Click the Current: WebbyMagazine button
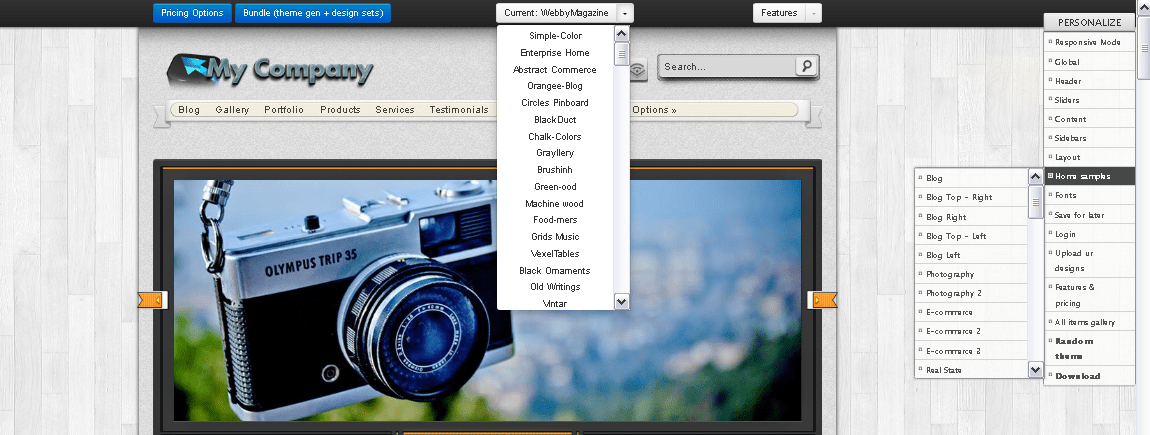The height and width of the screenshot is (435, 1150). tap(556, 13)
